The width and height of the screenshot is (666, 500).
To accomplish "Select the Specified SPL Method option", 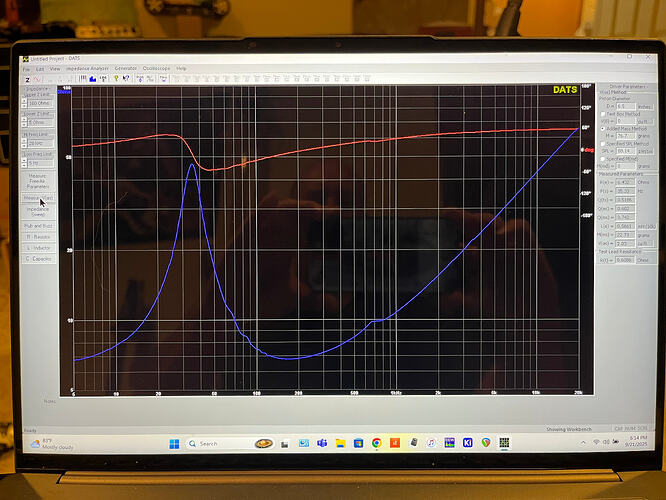I will click(603, 144).
